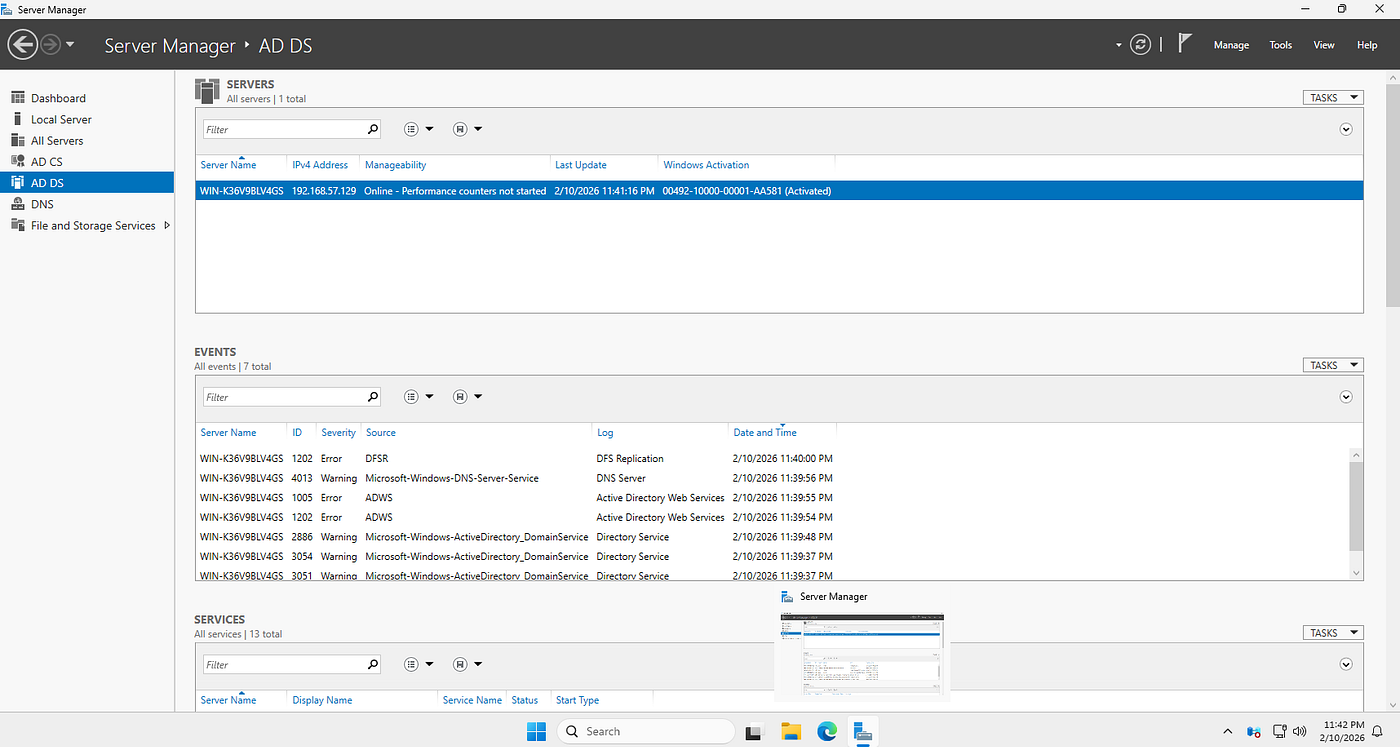Open the navigation history dropdown arrow
Image resolution: width=1400 pixels, height=747 pixels.
[70, 45]
